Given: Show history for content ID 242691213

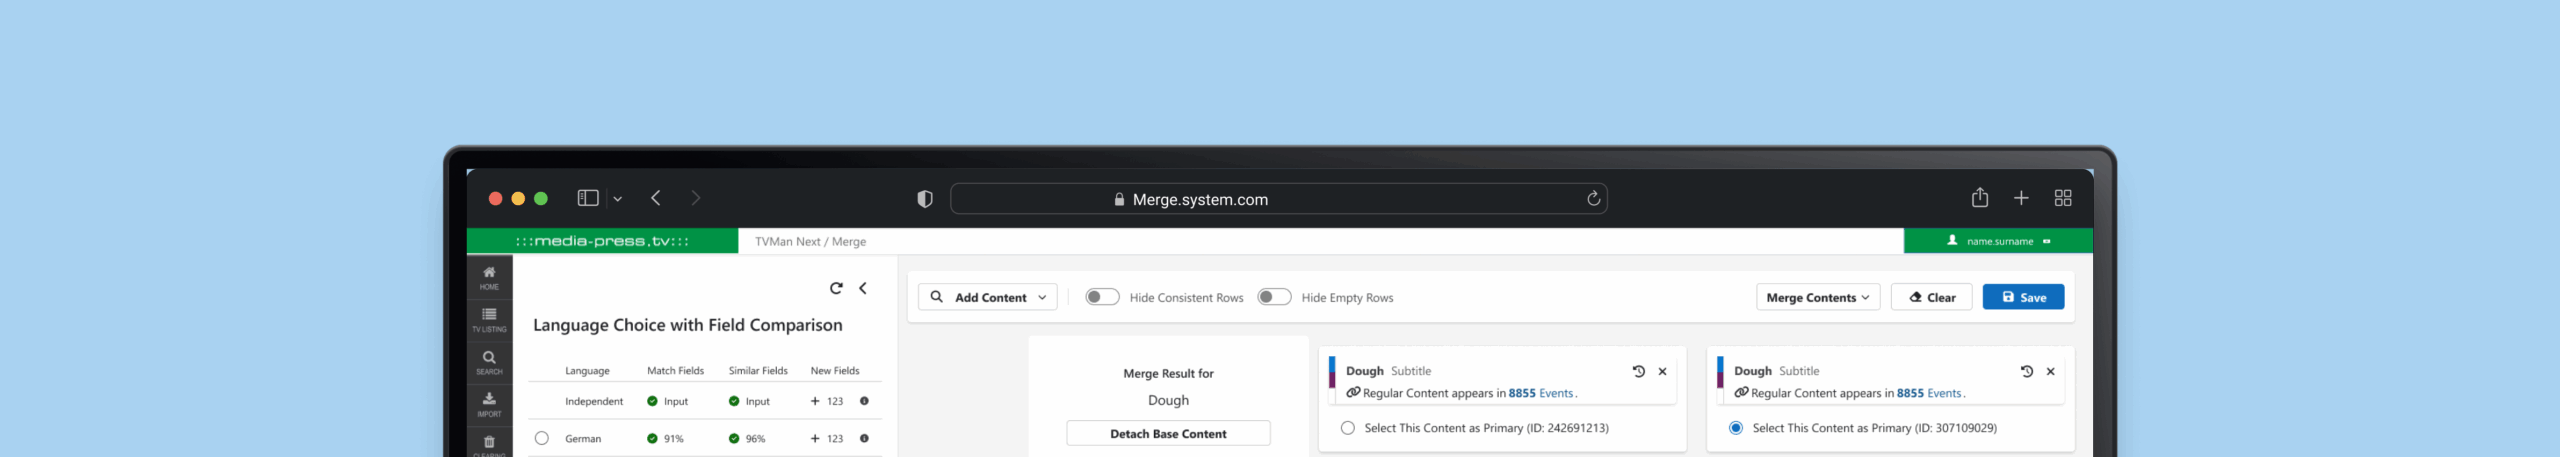Looking at the screenshot, I should [1638, 371].
